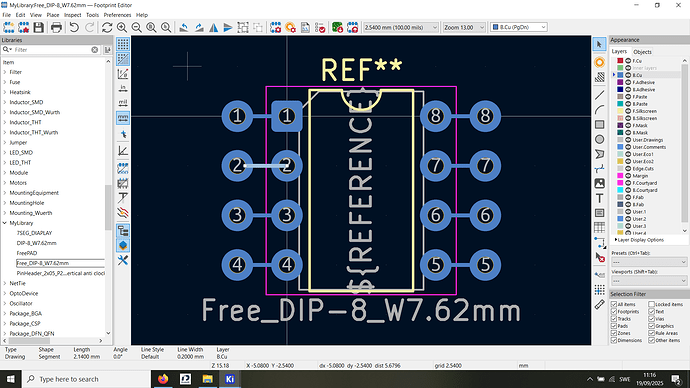Uncheck the Footprints selection filter
Screen dimensions: 690x388
(x=614, y=311)
